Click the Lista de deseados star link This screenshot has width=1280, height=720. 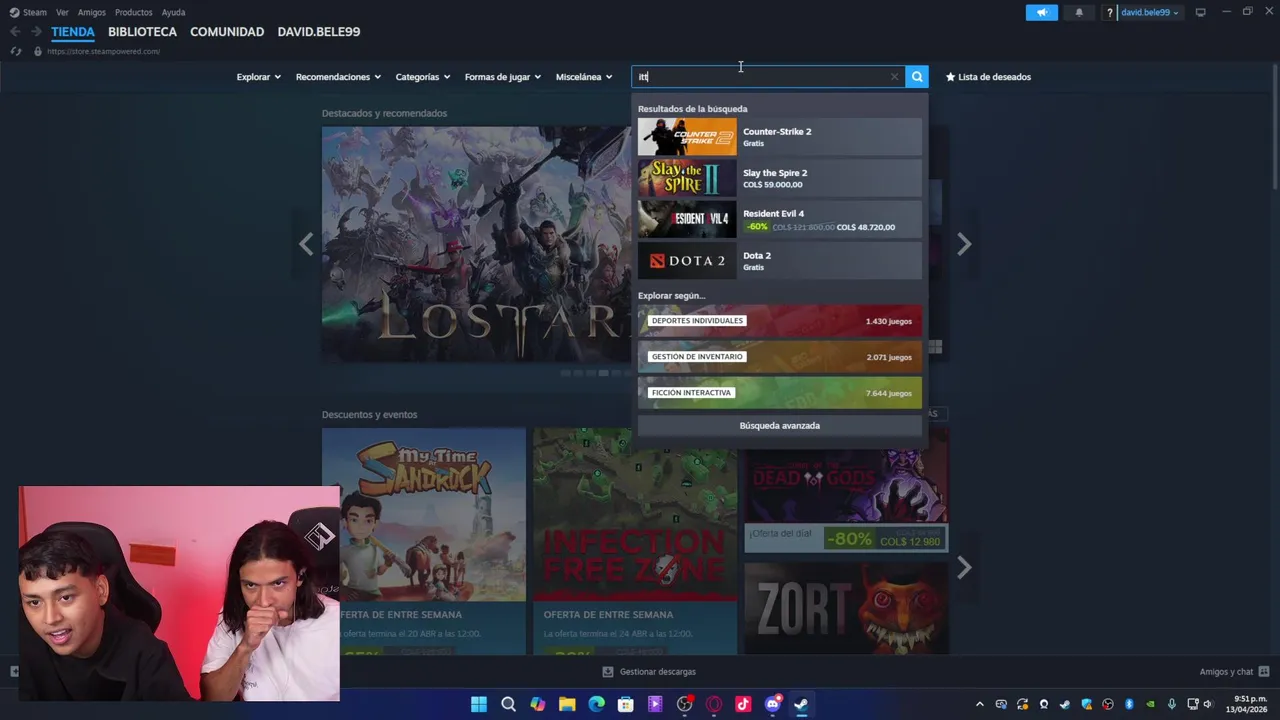pos(988,77)
